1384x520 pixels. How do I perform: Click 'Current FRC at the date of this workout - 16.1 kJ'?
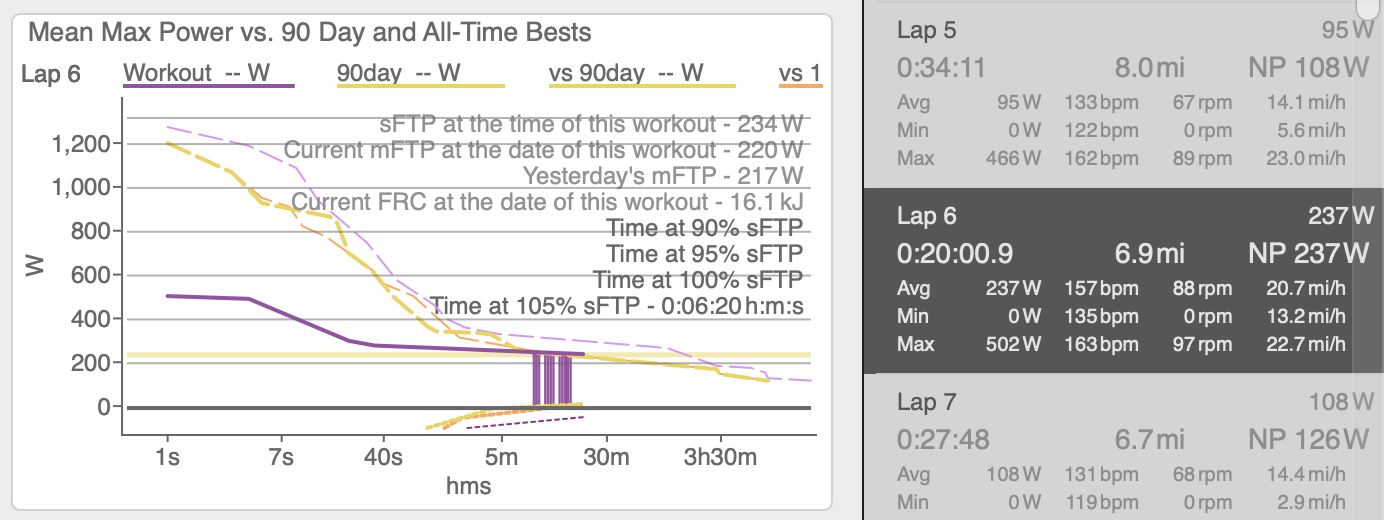tap(547, 201)
